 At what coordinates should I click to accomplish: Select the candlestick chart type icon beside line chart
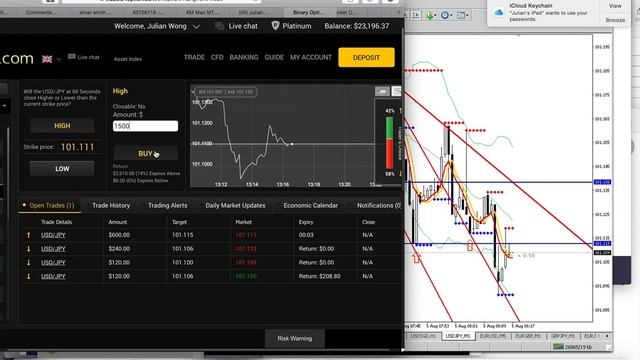click(396, 91)
